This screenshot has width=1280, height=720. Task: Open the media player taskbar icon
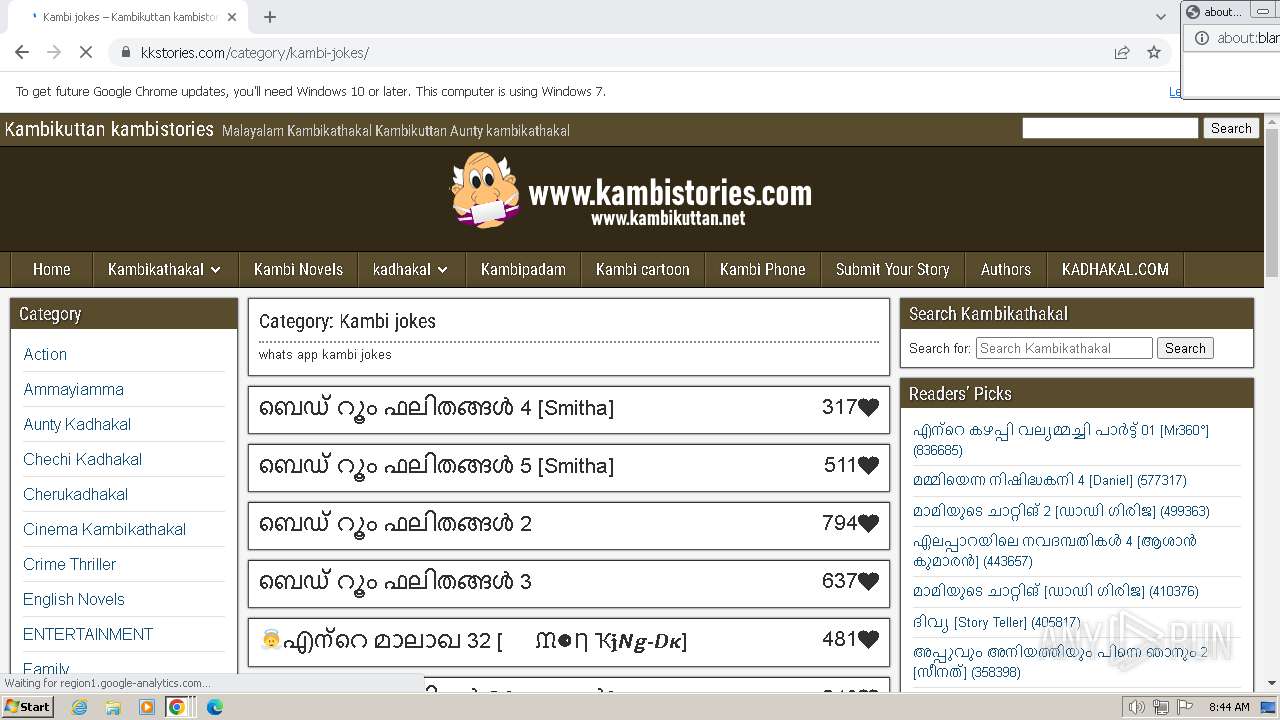pyautogui.click(x=146, y=707)
